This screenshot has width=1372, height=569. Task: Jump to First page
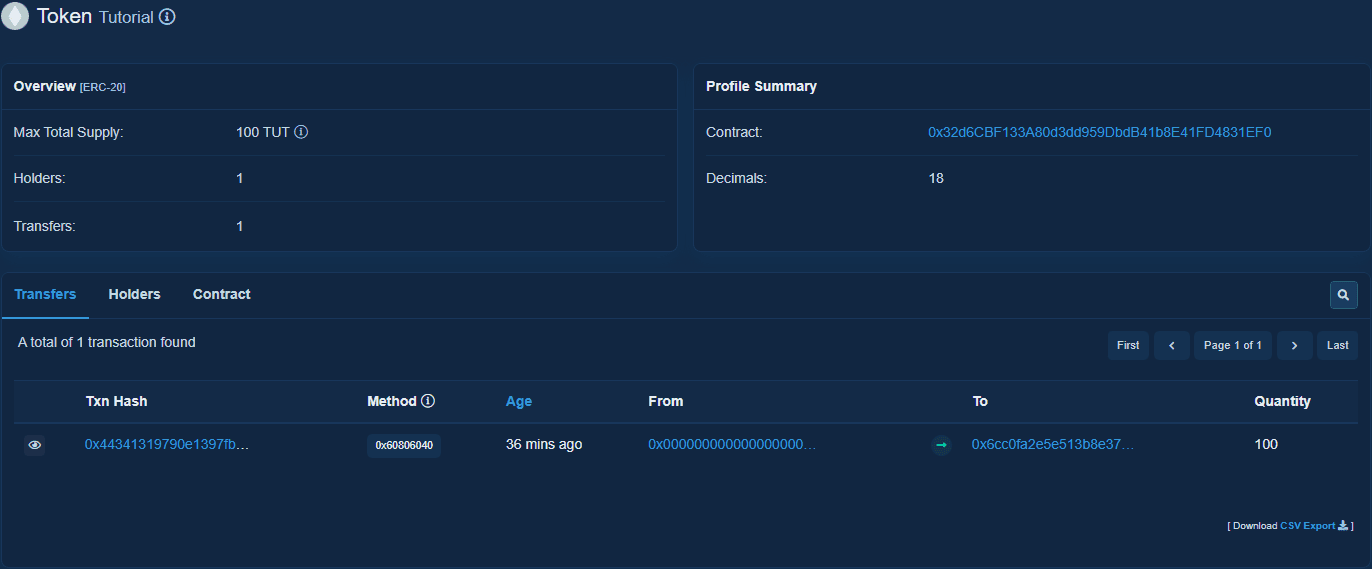[1128, 345]
